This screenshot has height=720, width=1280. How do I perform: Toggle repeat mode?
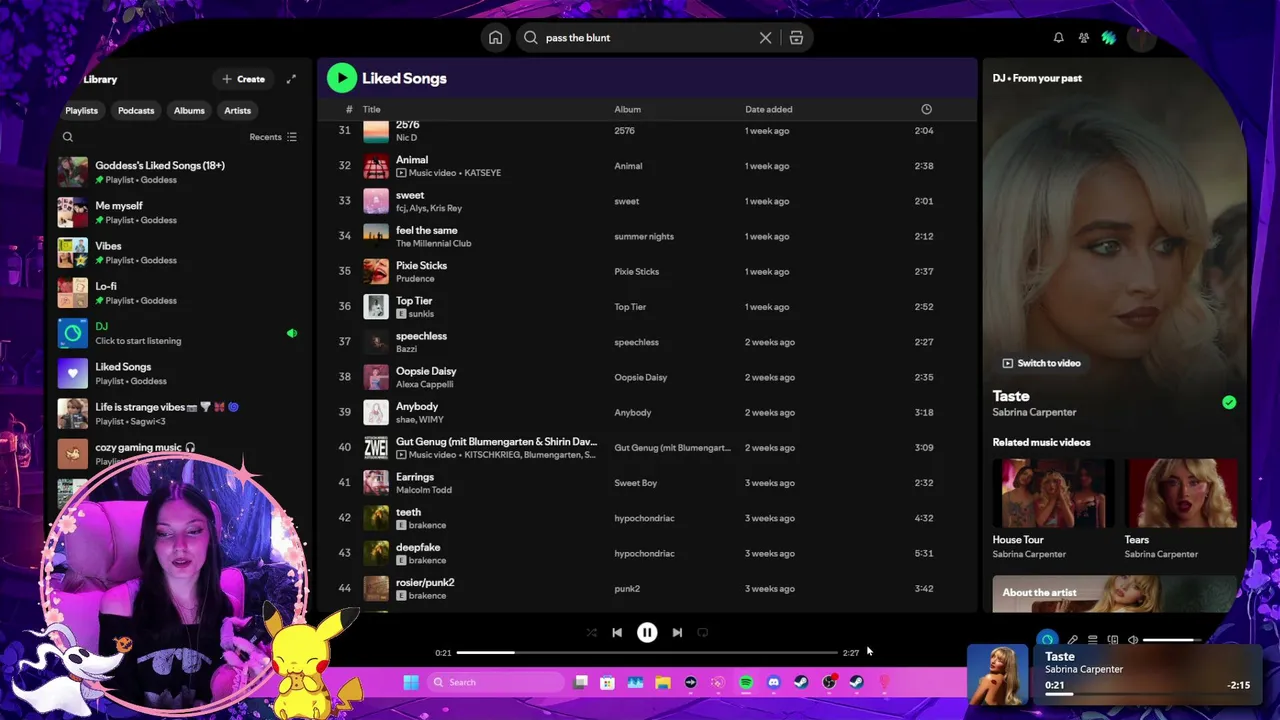(x=702, y=632)
